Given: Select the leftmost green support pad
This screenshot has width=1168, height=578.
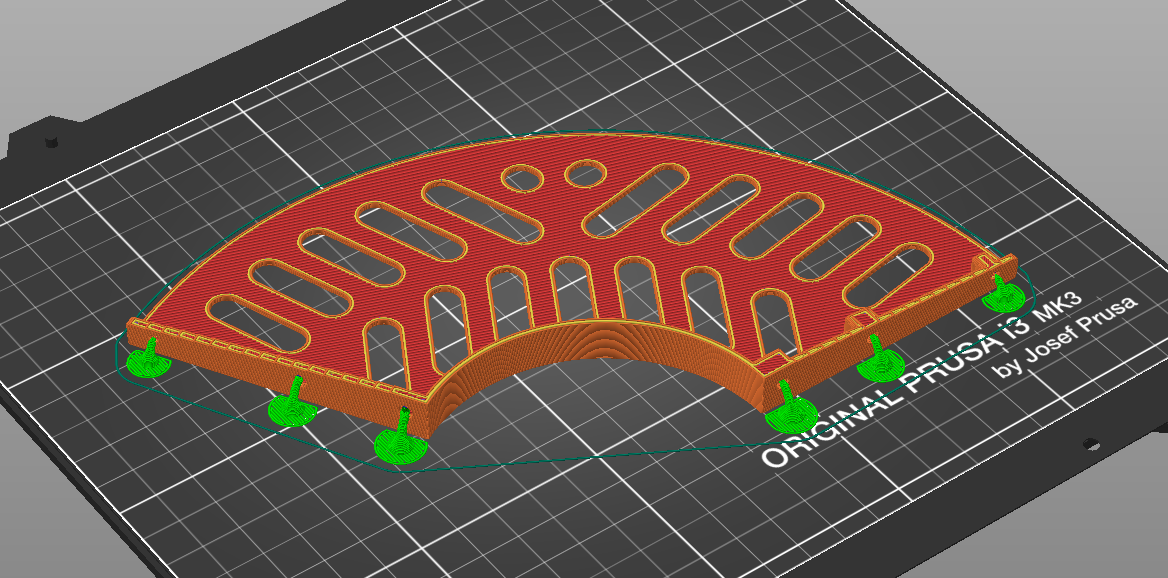Looking at the screenshot, I should click(145, 366).
